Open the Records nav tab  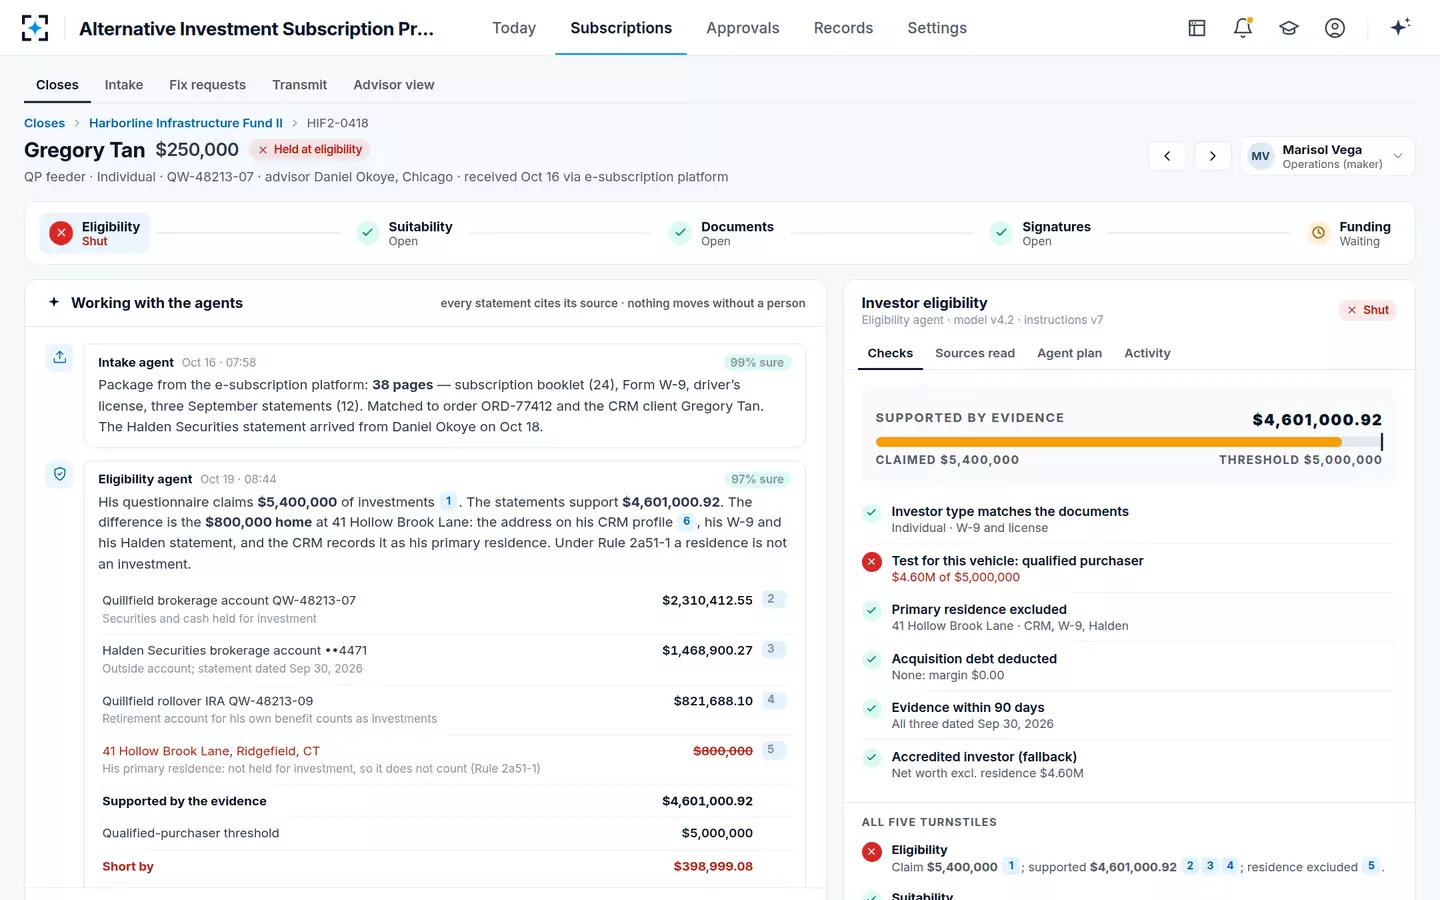843,28
